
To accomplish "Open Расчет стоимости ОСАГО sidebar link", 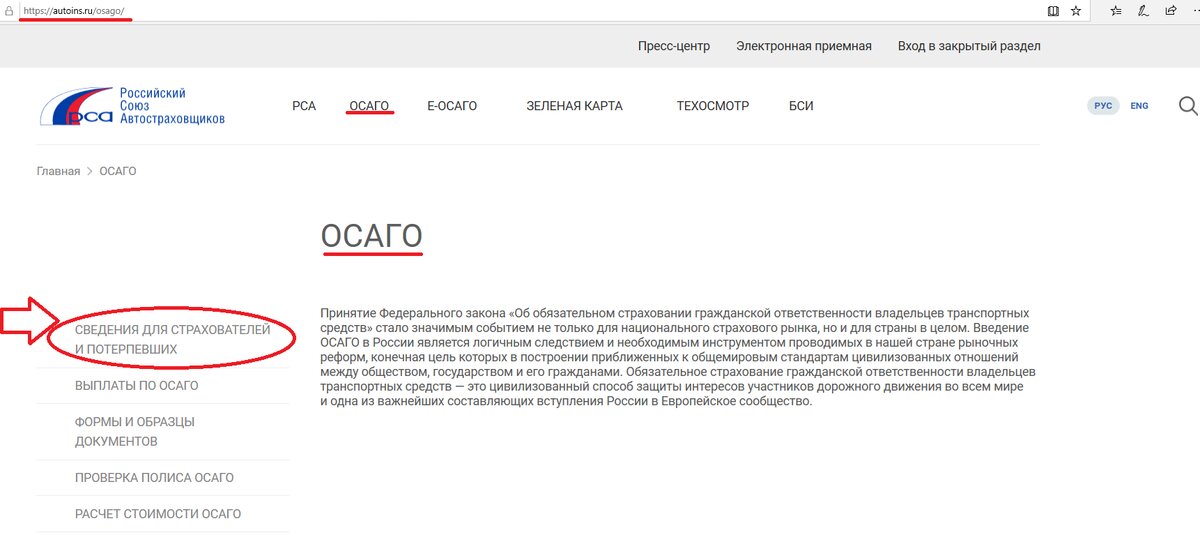I will coord(158,514).
